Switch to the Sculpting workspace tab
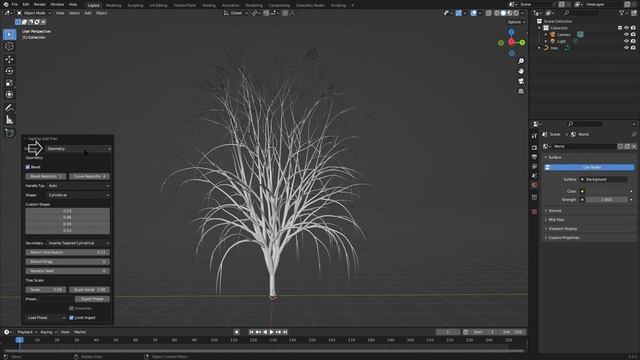 [136, 5]
